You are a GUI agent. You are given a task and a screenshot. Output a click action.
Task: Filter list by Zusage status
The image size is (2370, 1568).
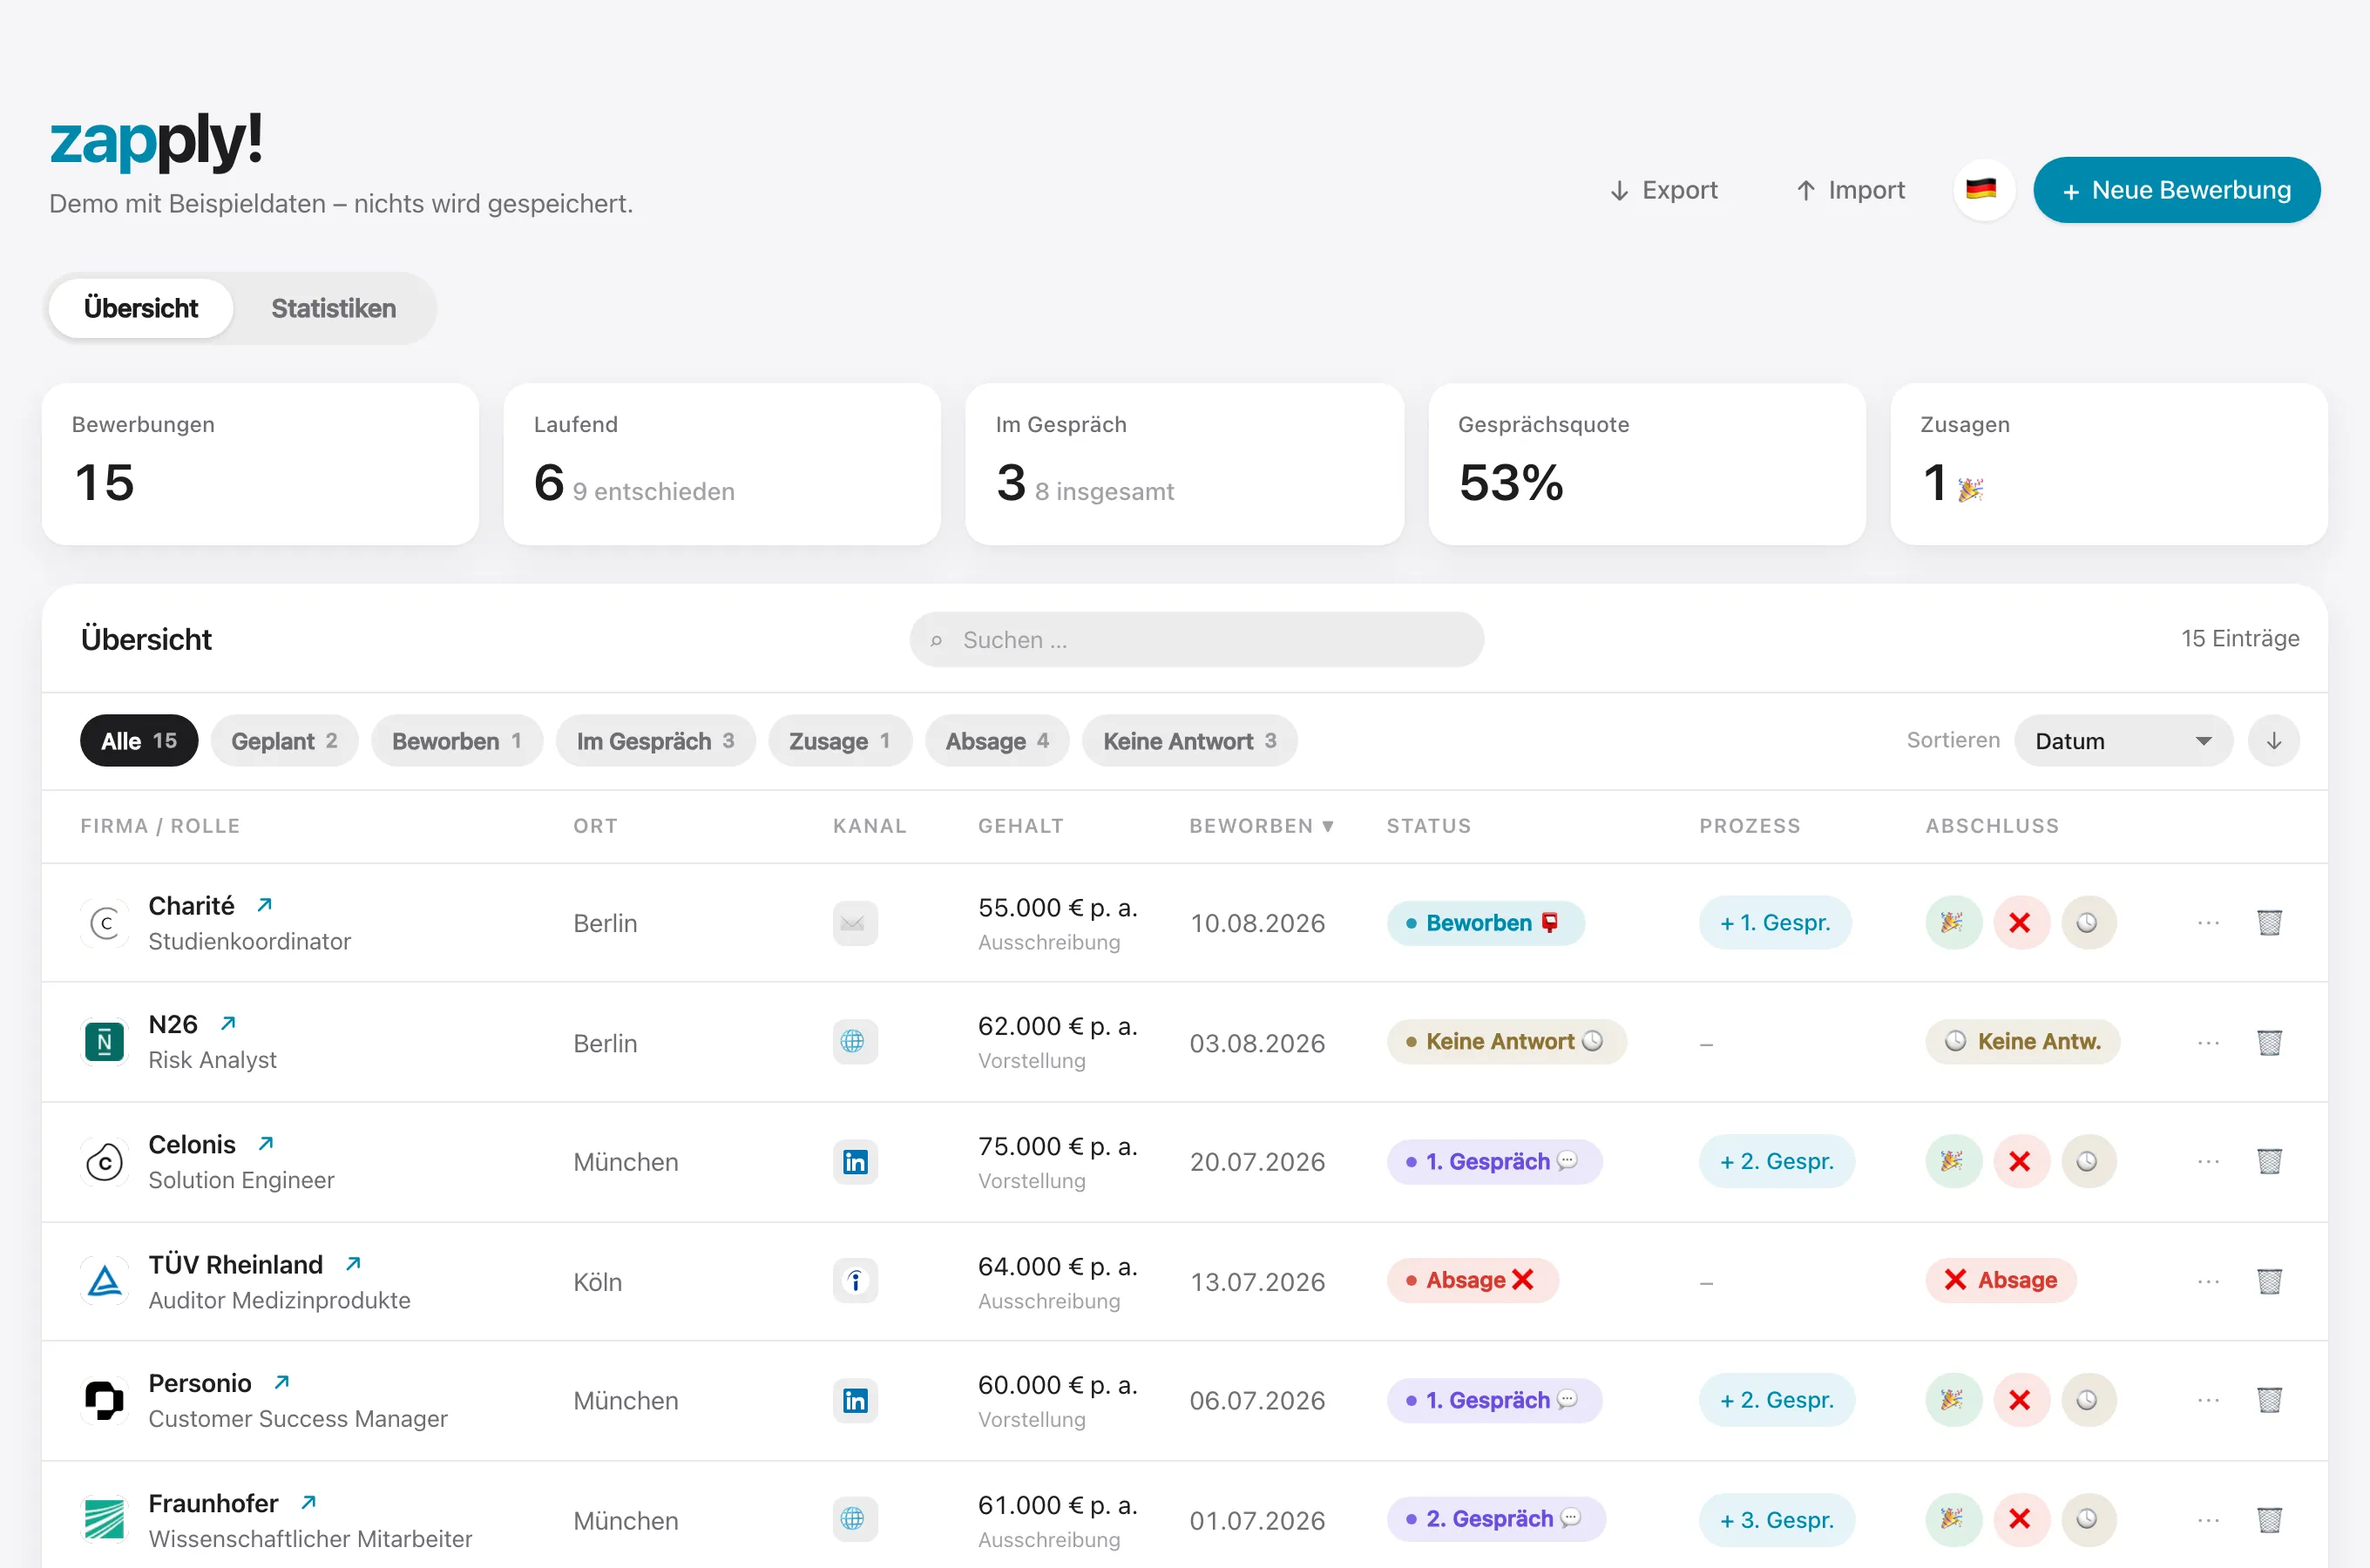pyautogui.click(x=840, y=741)
